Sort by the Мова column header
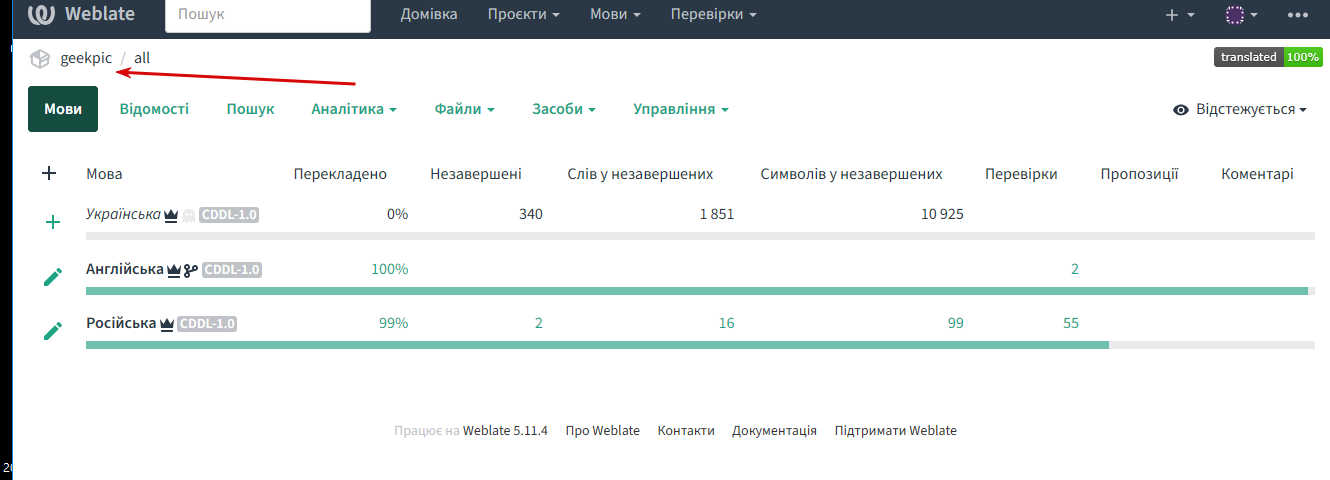 [x=105, y=174]
